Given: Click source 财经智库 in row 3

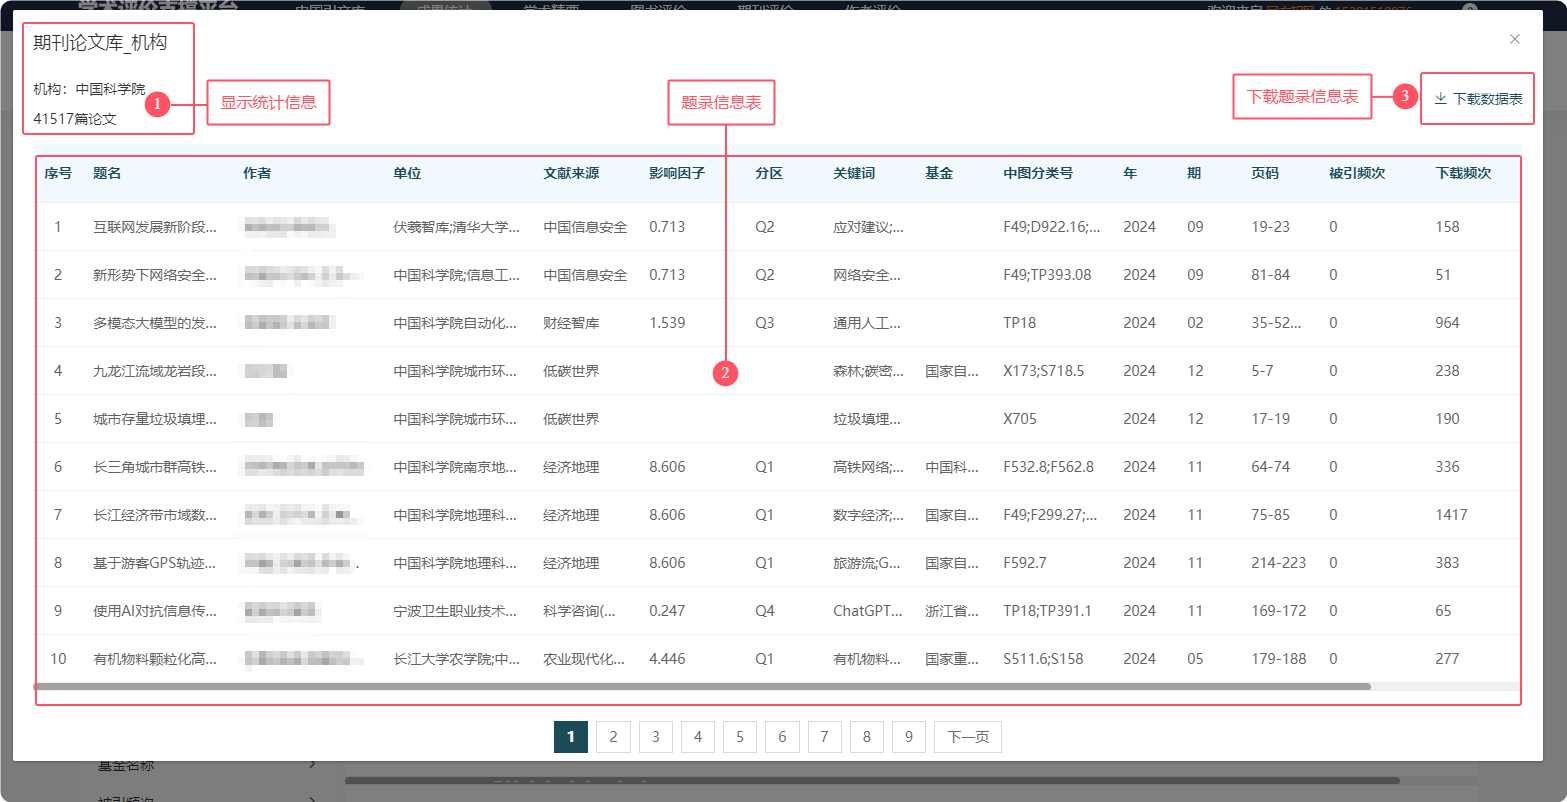Looking at the screenshot, I should click(571, 323).
